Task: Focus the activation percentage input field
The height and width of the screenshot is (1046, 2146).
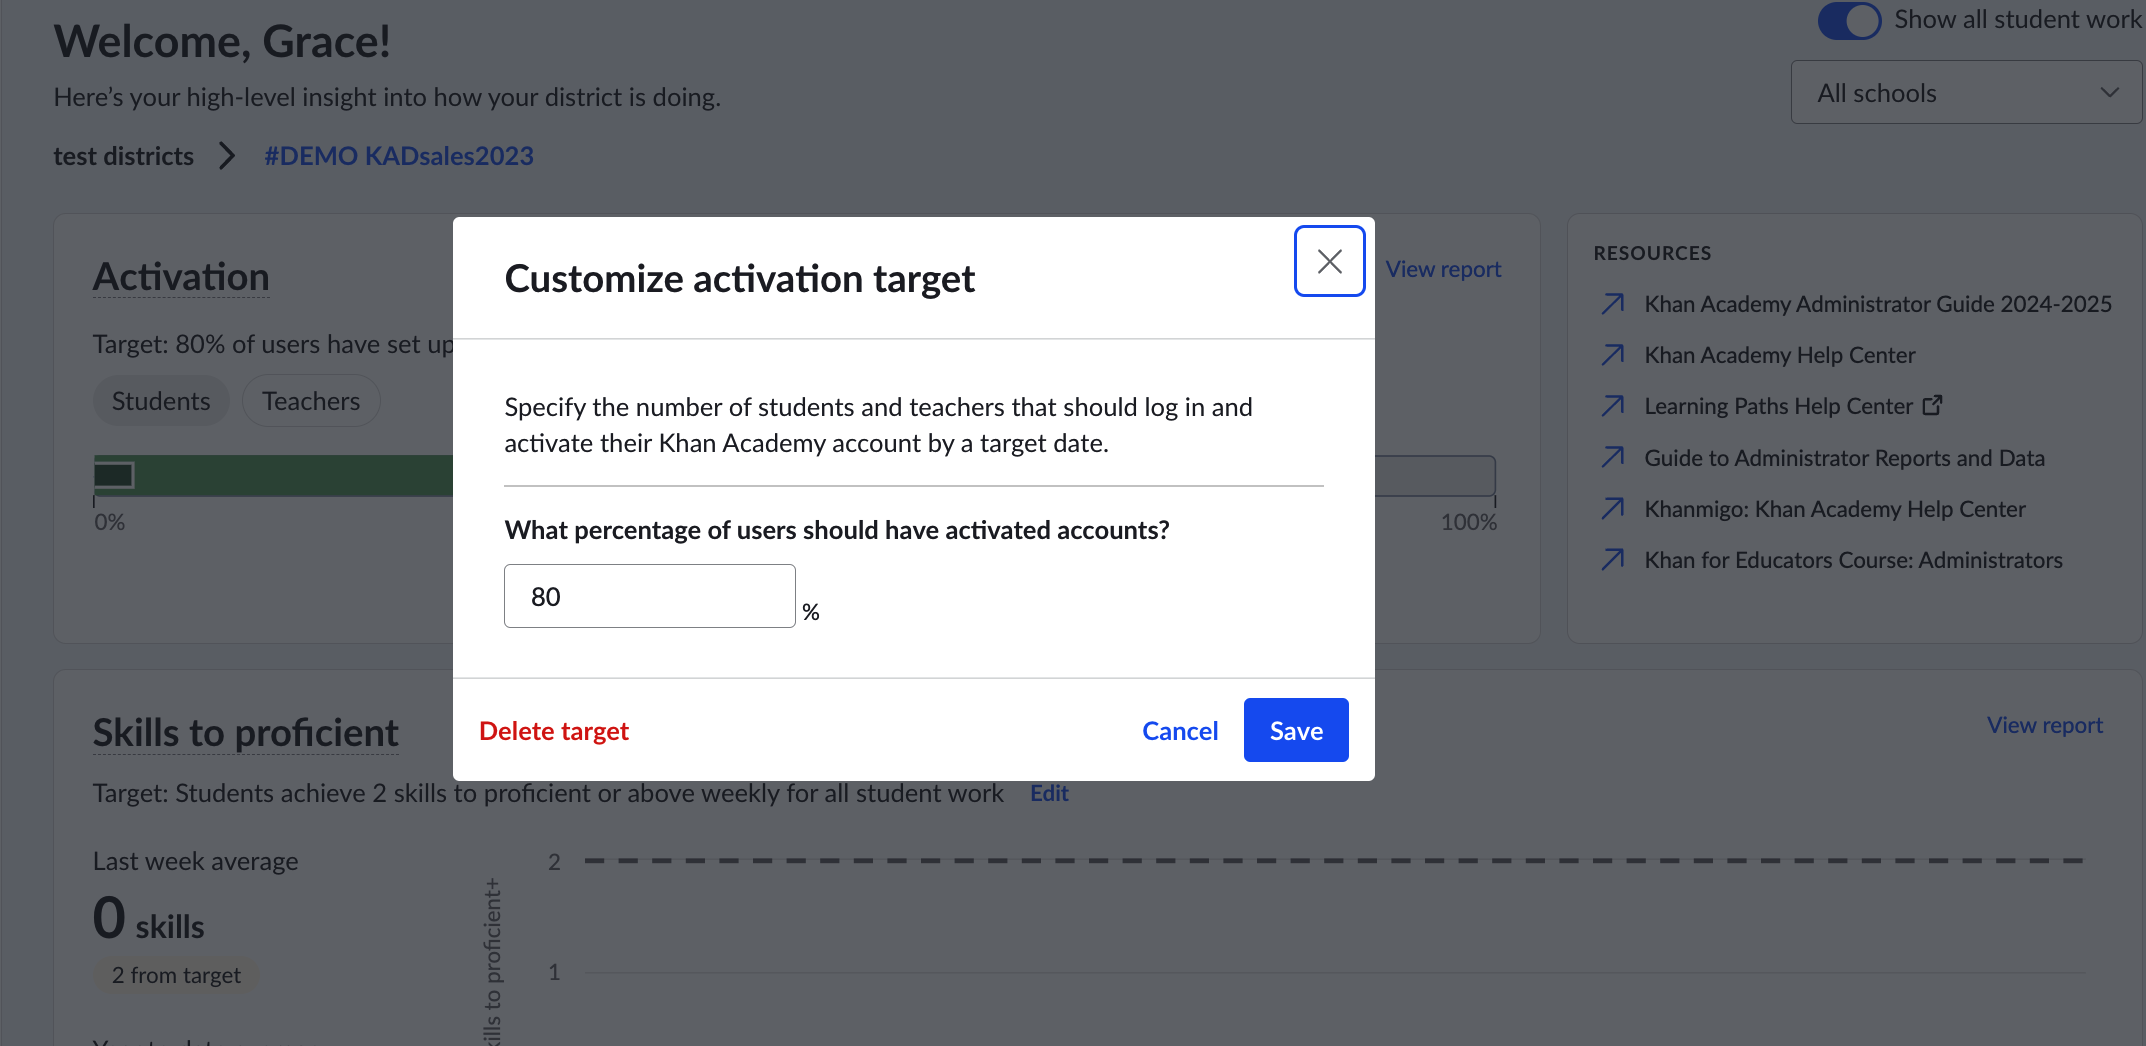Action: pos(650,596)
